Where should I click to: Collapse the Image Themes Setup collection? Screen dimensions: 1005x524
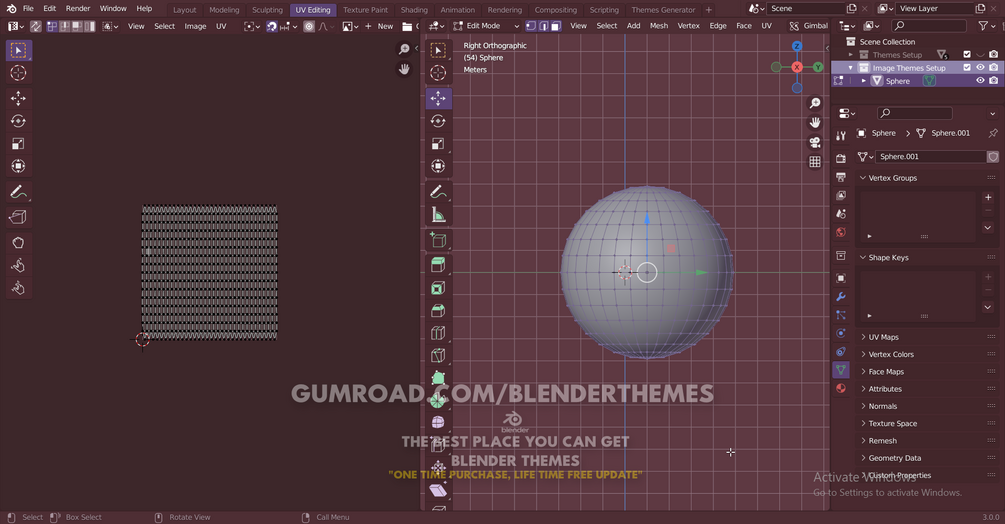click(x=851, y=67)
